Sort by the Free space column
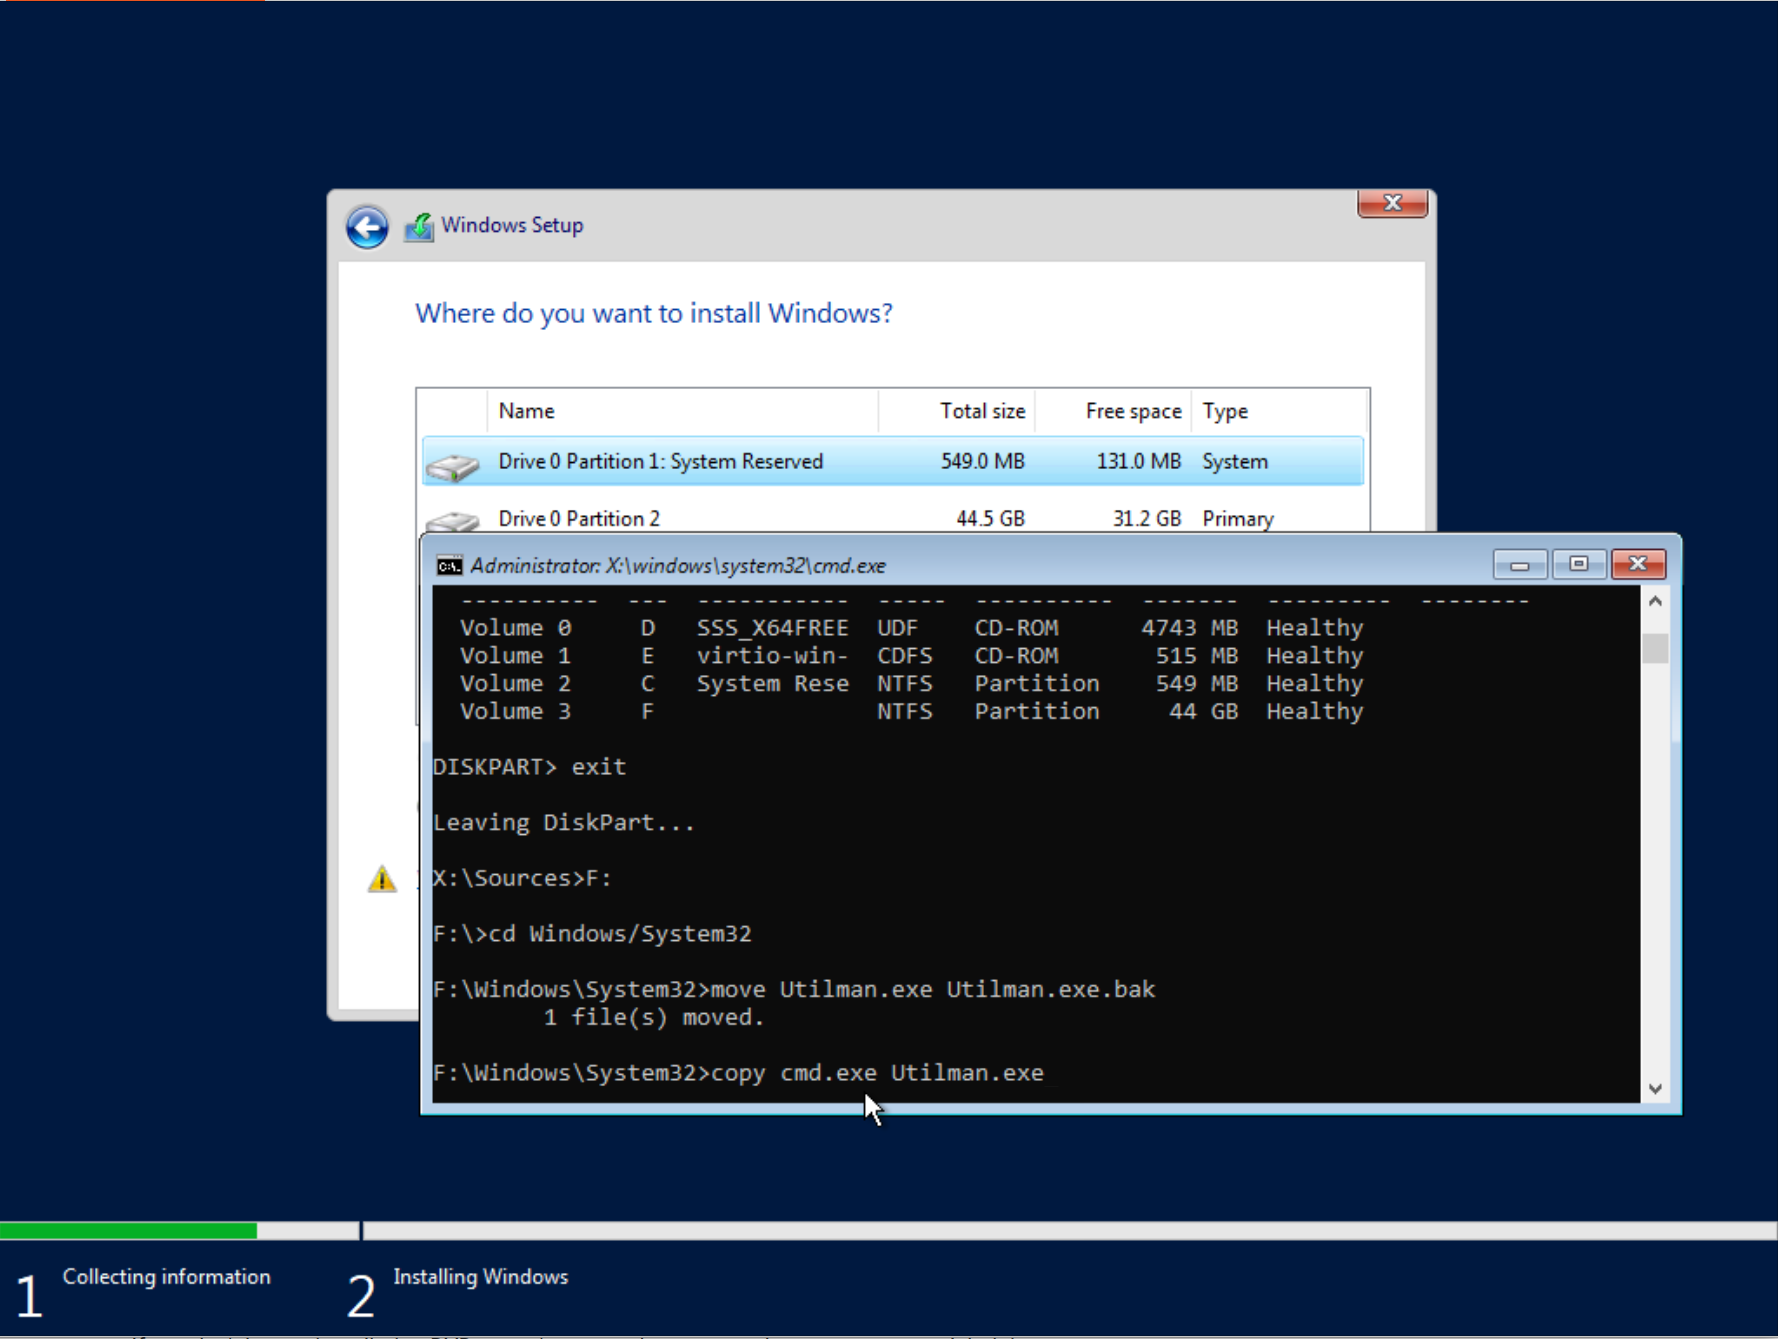 coord(1113,411)
